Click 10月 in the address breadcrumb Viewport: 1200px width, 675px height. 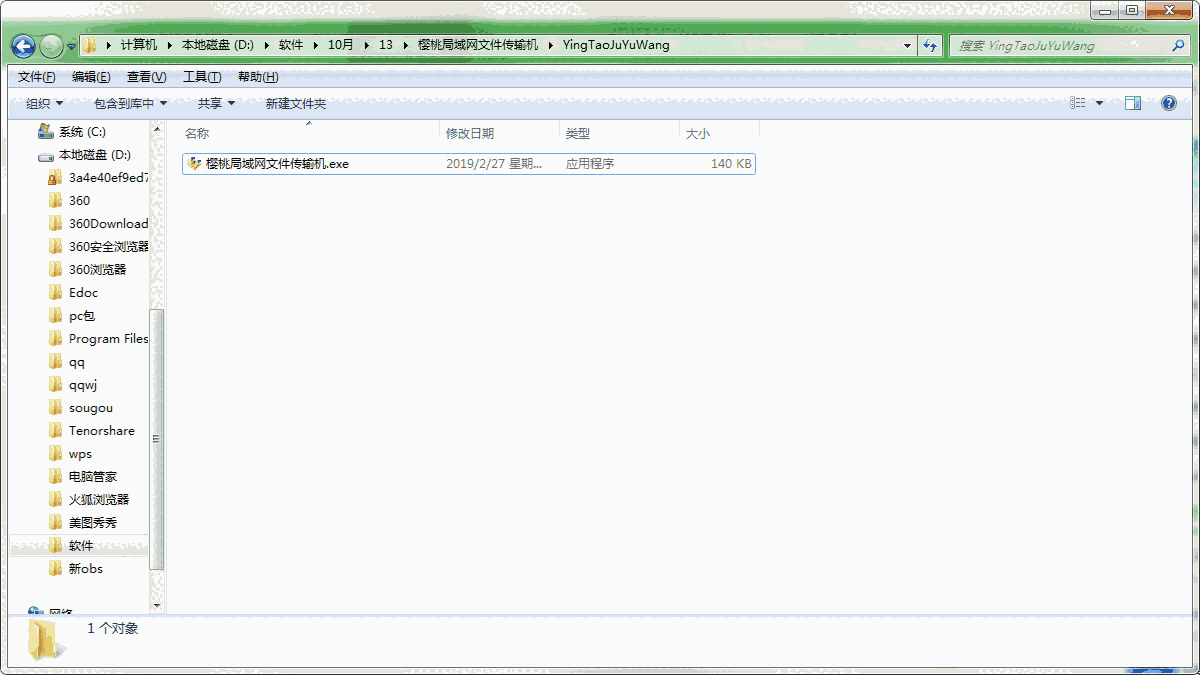coord(341,46)
